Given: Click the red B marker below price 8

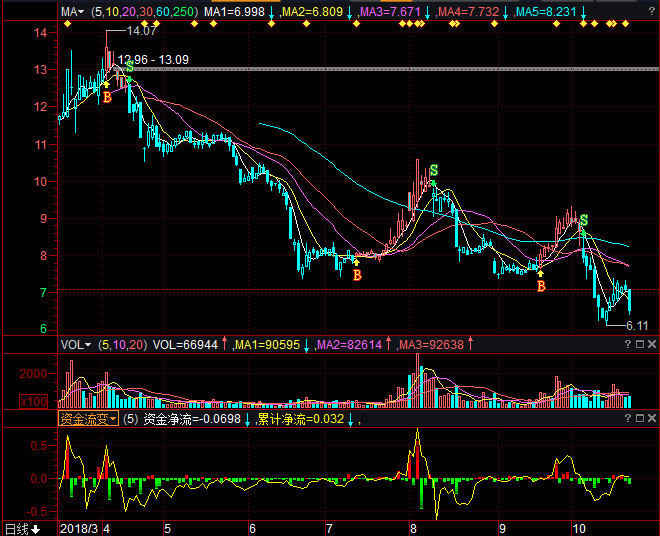Looking at the screenshot, I should [357, 274].
